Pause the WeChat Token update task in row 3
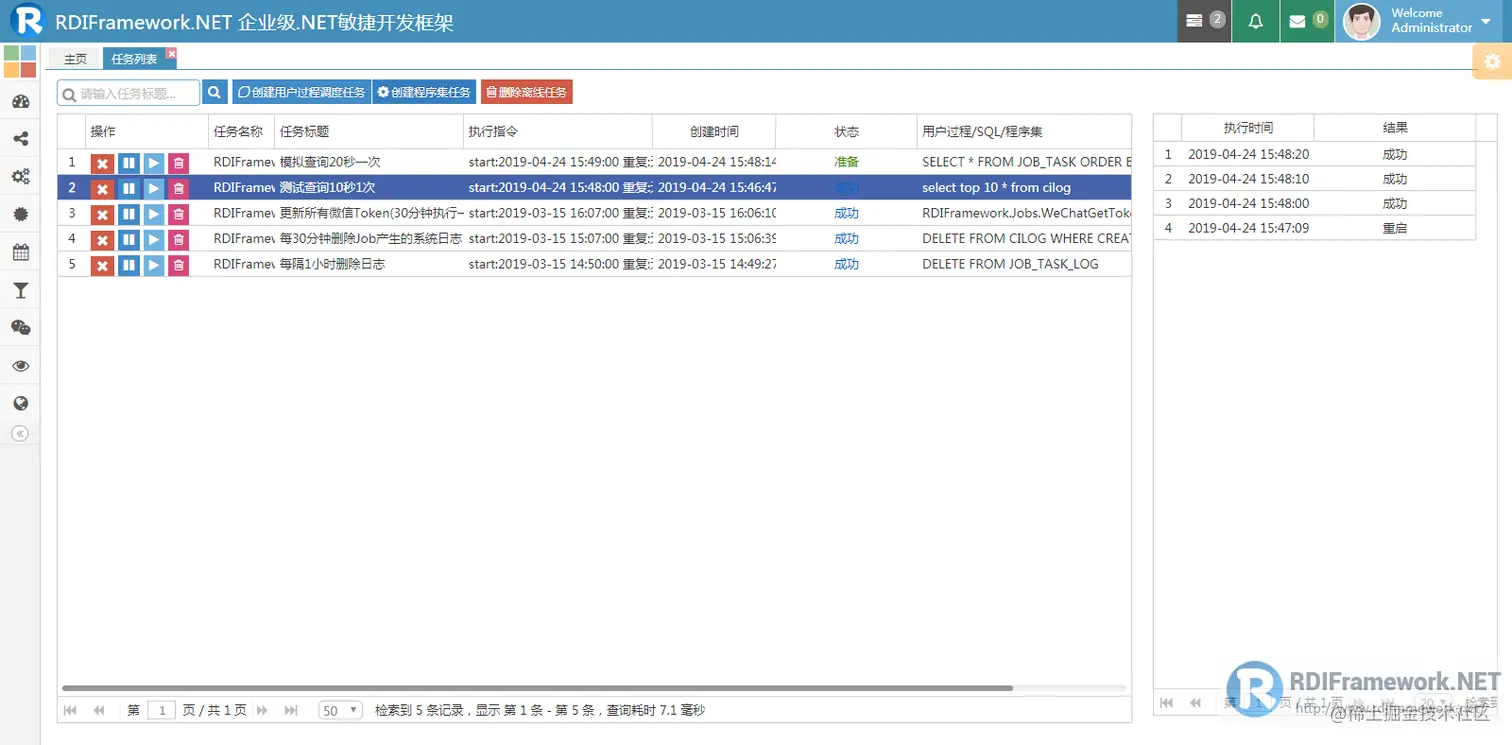This screenshot has width=1512, height=745. pos(129,214)
